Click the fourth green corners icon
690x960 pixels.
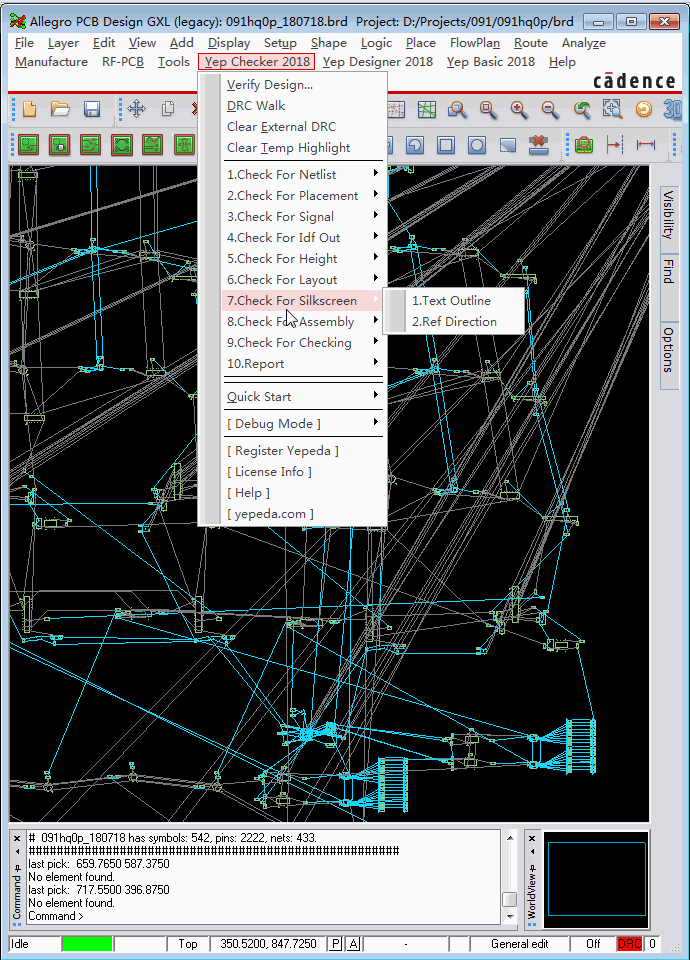122,145
